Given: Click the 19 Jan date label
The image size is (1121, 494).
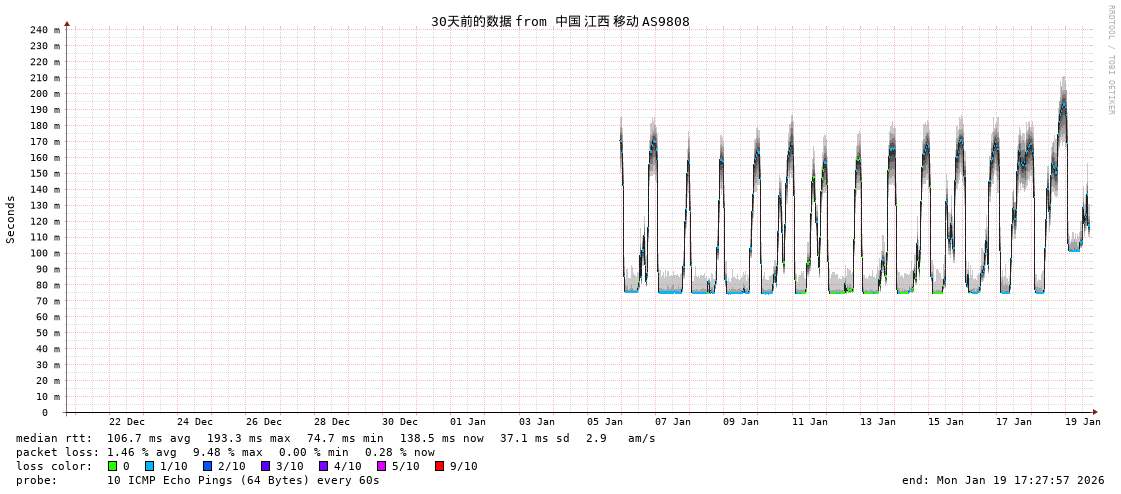Looking at the screenshot, I should pyautogui.click(x=1082, y=422).
